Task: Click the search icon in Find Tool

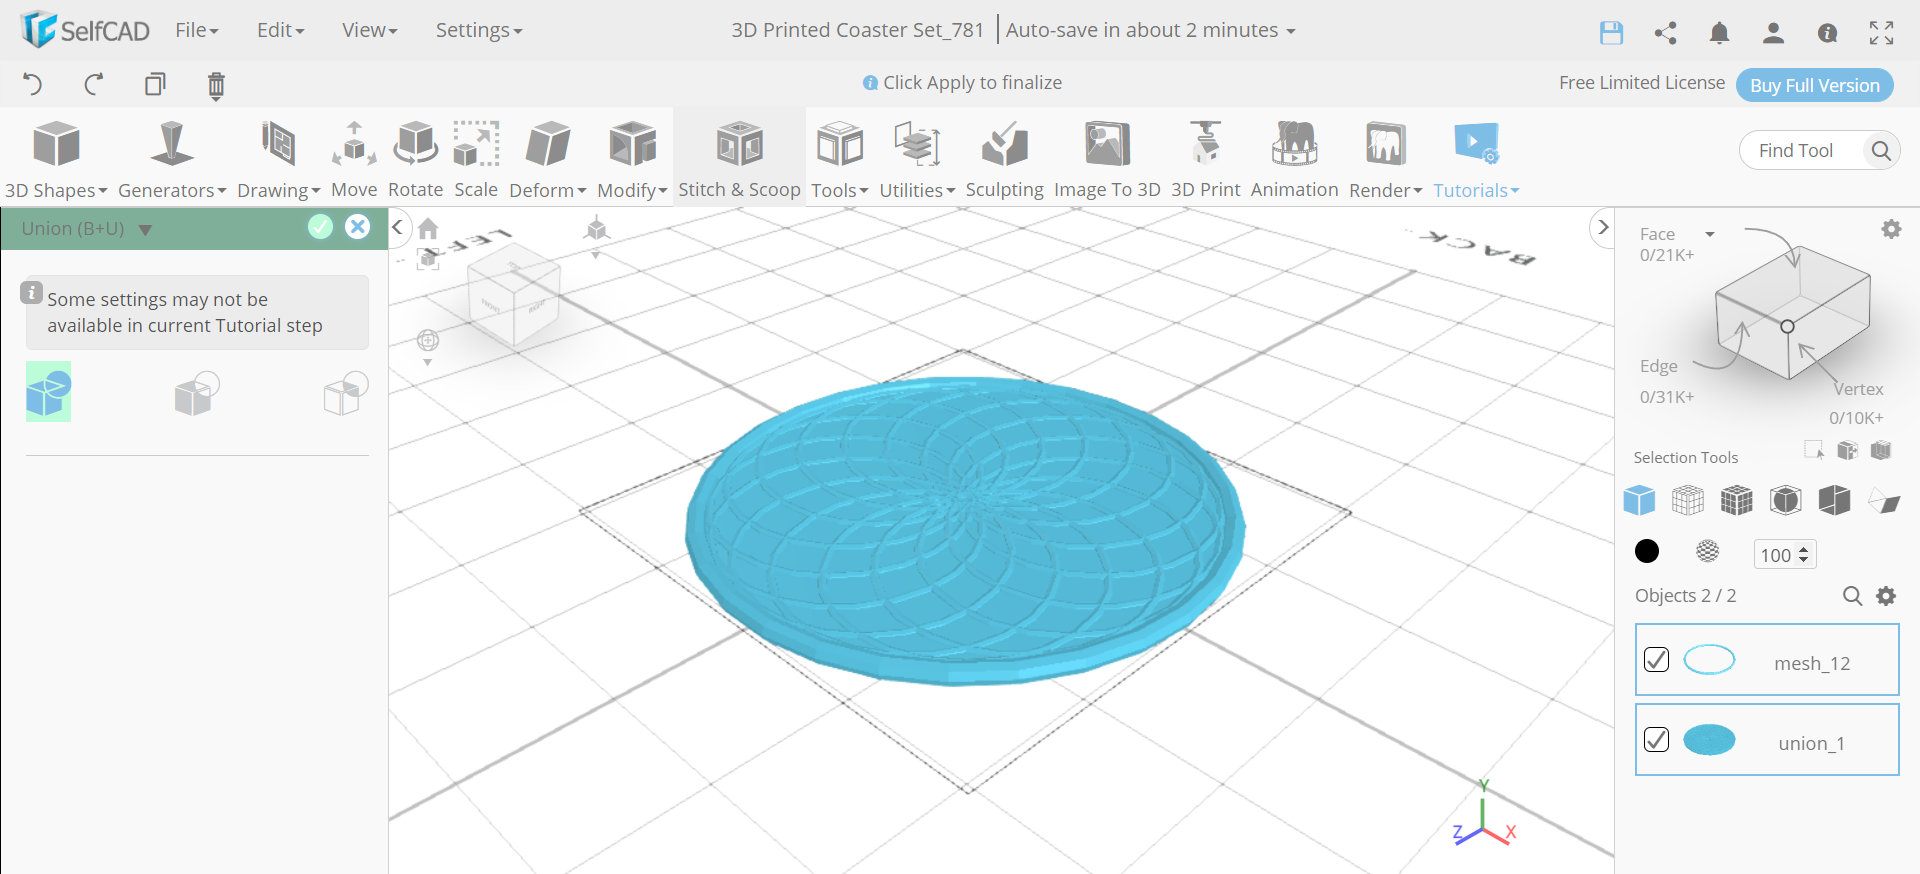Action: tap(1881, 151)
